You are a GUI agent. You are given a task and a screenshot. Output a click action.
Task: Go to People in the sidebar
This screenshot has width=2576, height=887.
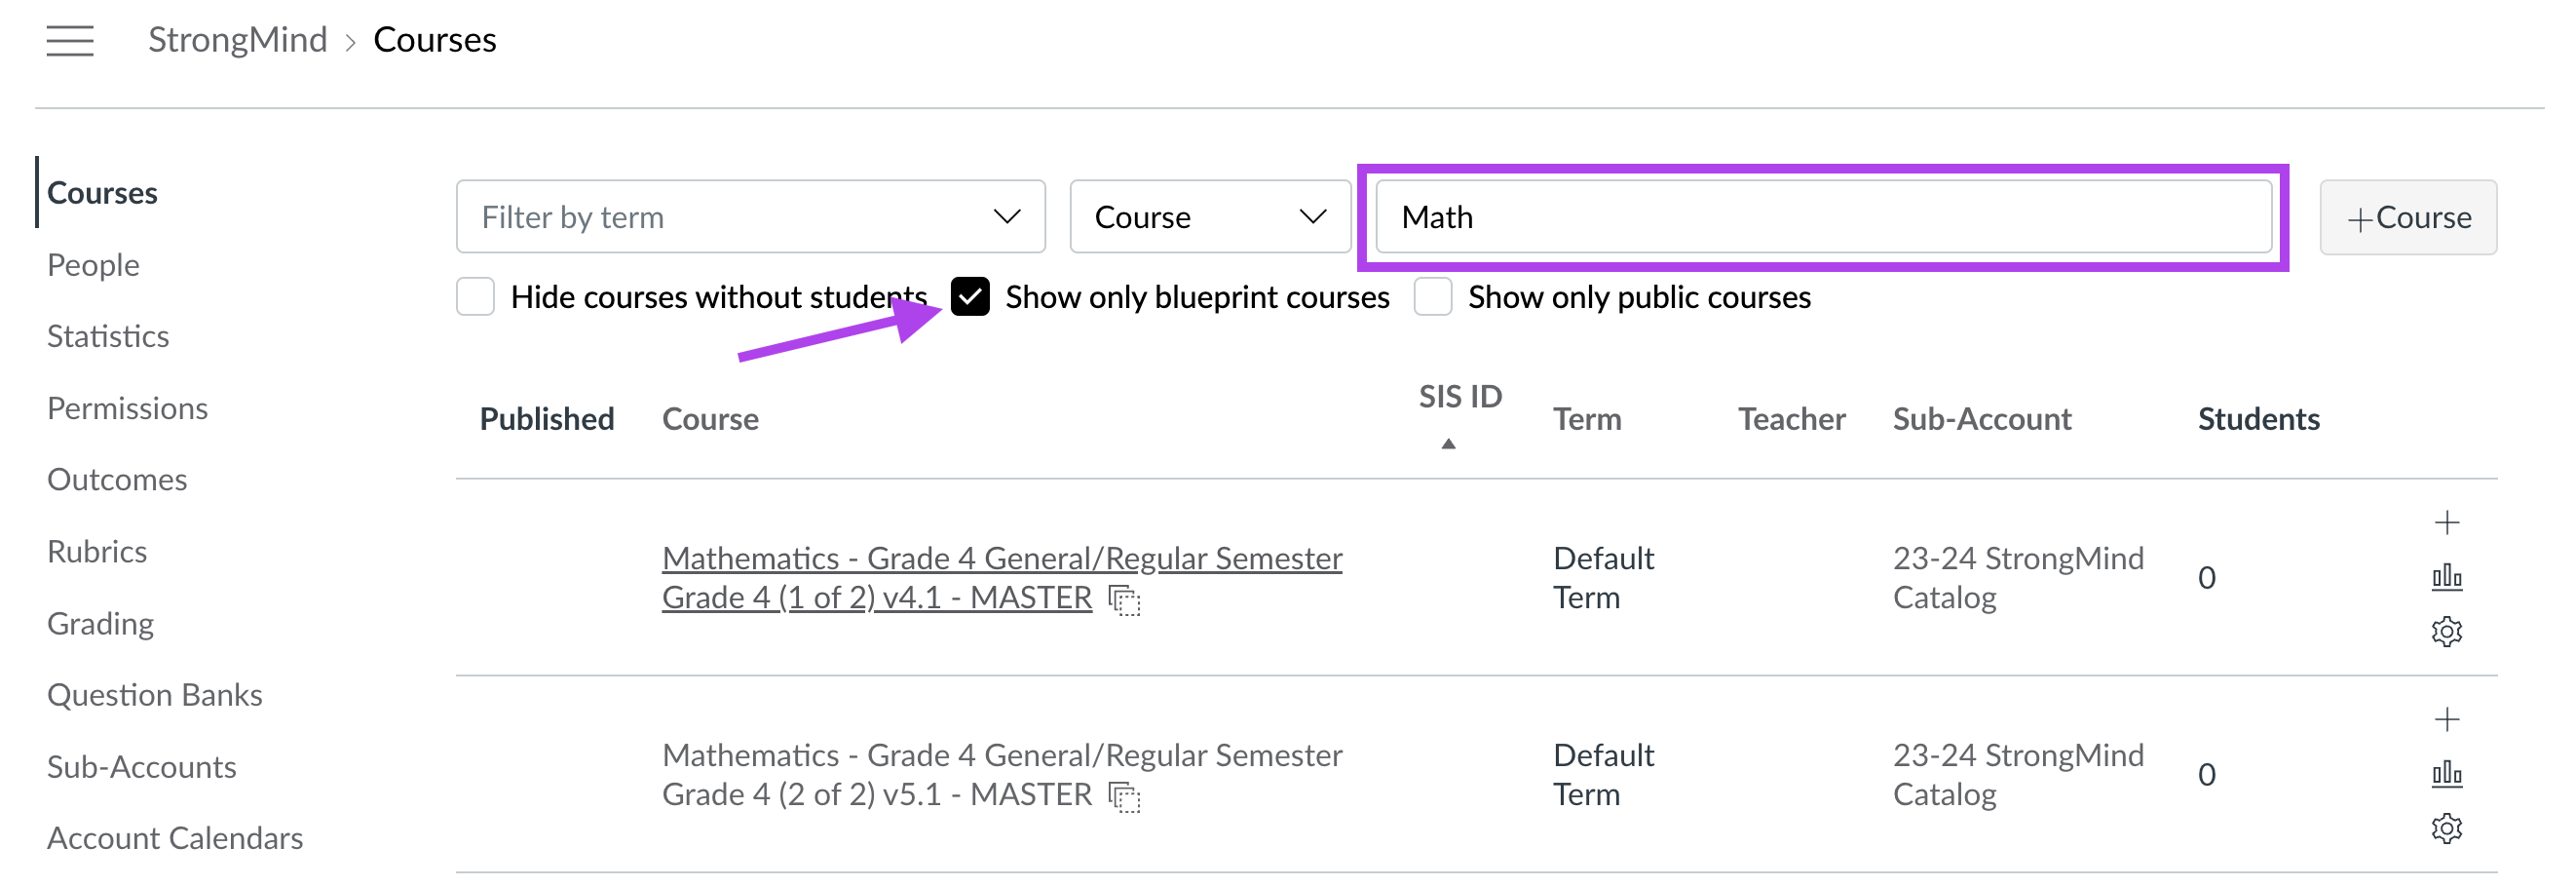pyautogui.click(x=93, y=265)
